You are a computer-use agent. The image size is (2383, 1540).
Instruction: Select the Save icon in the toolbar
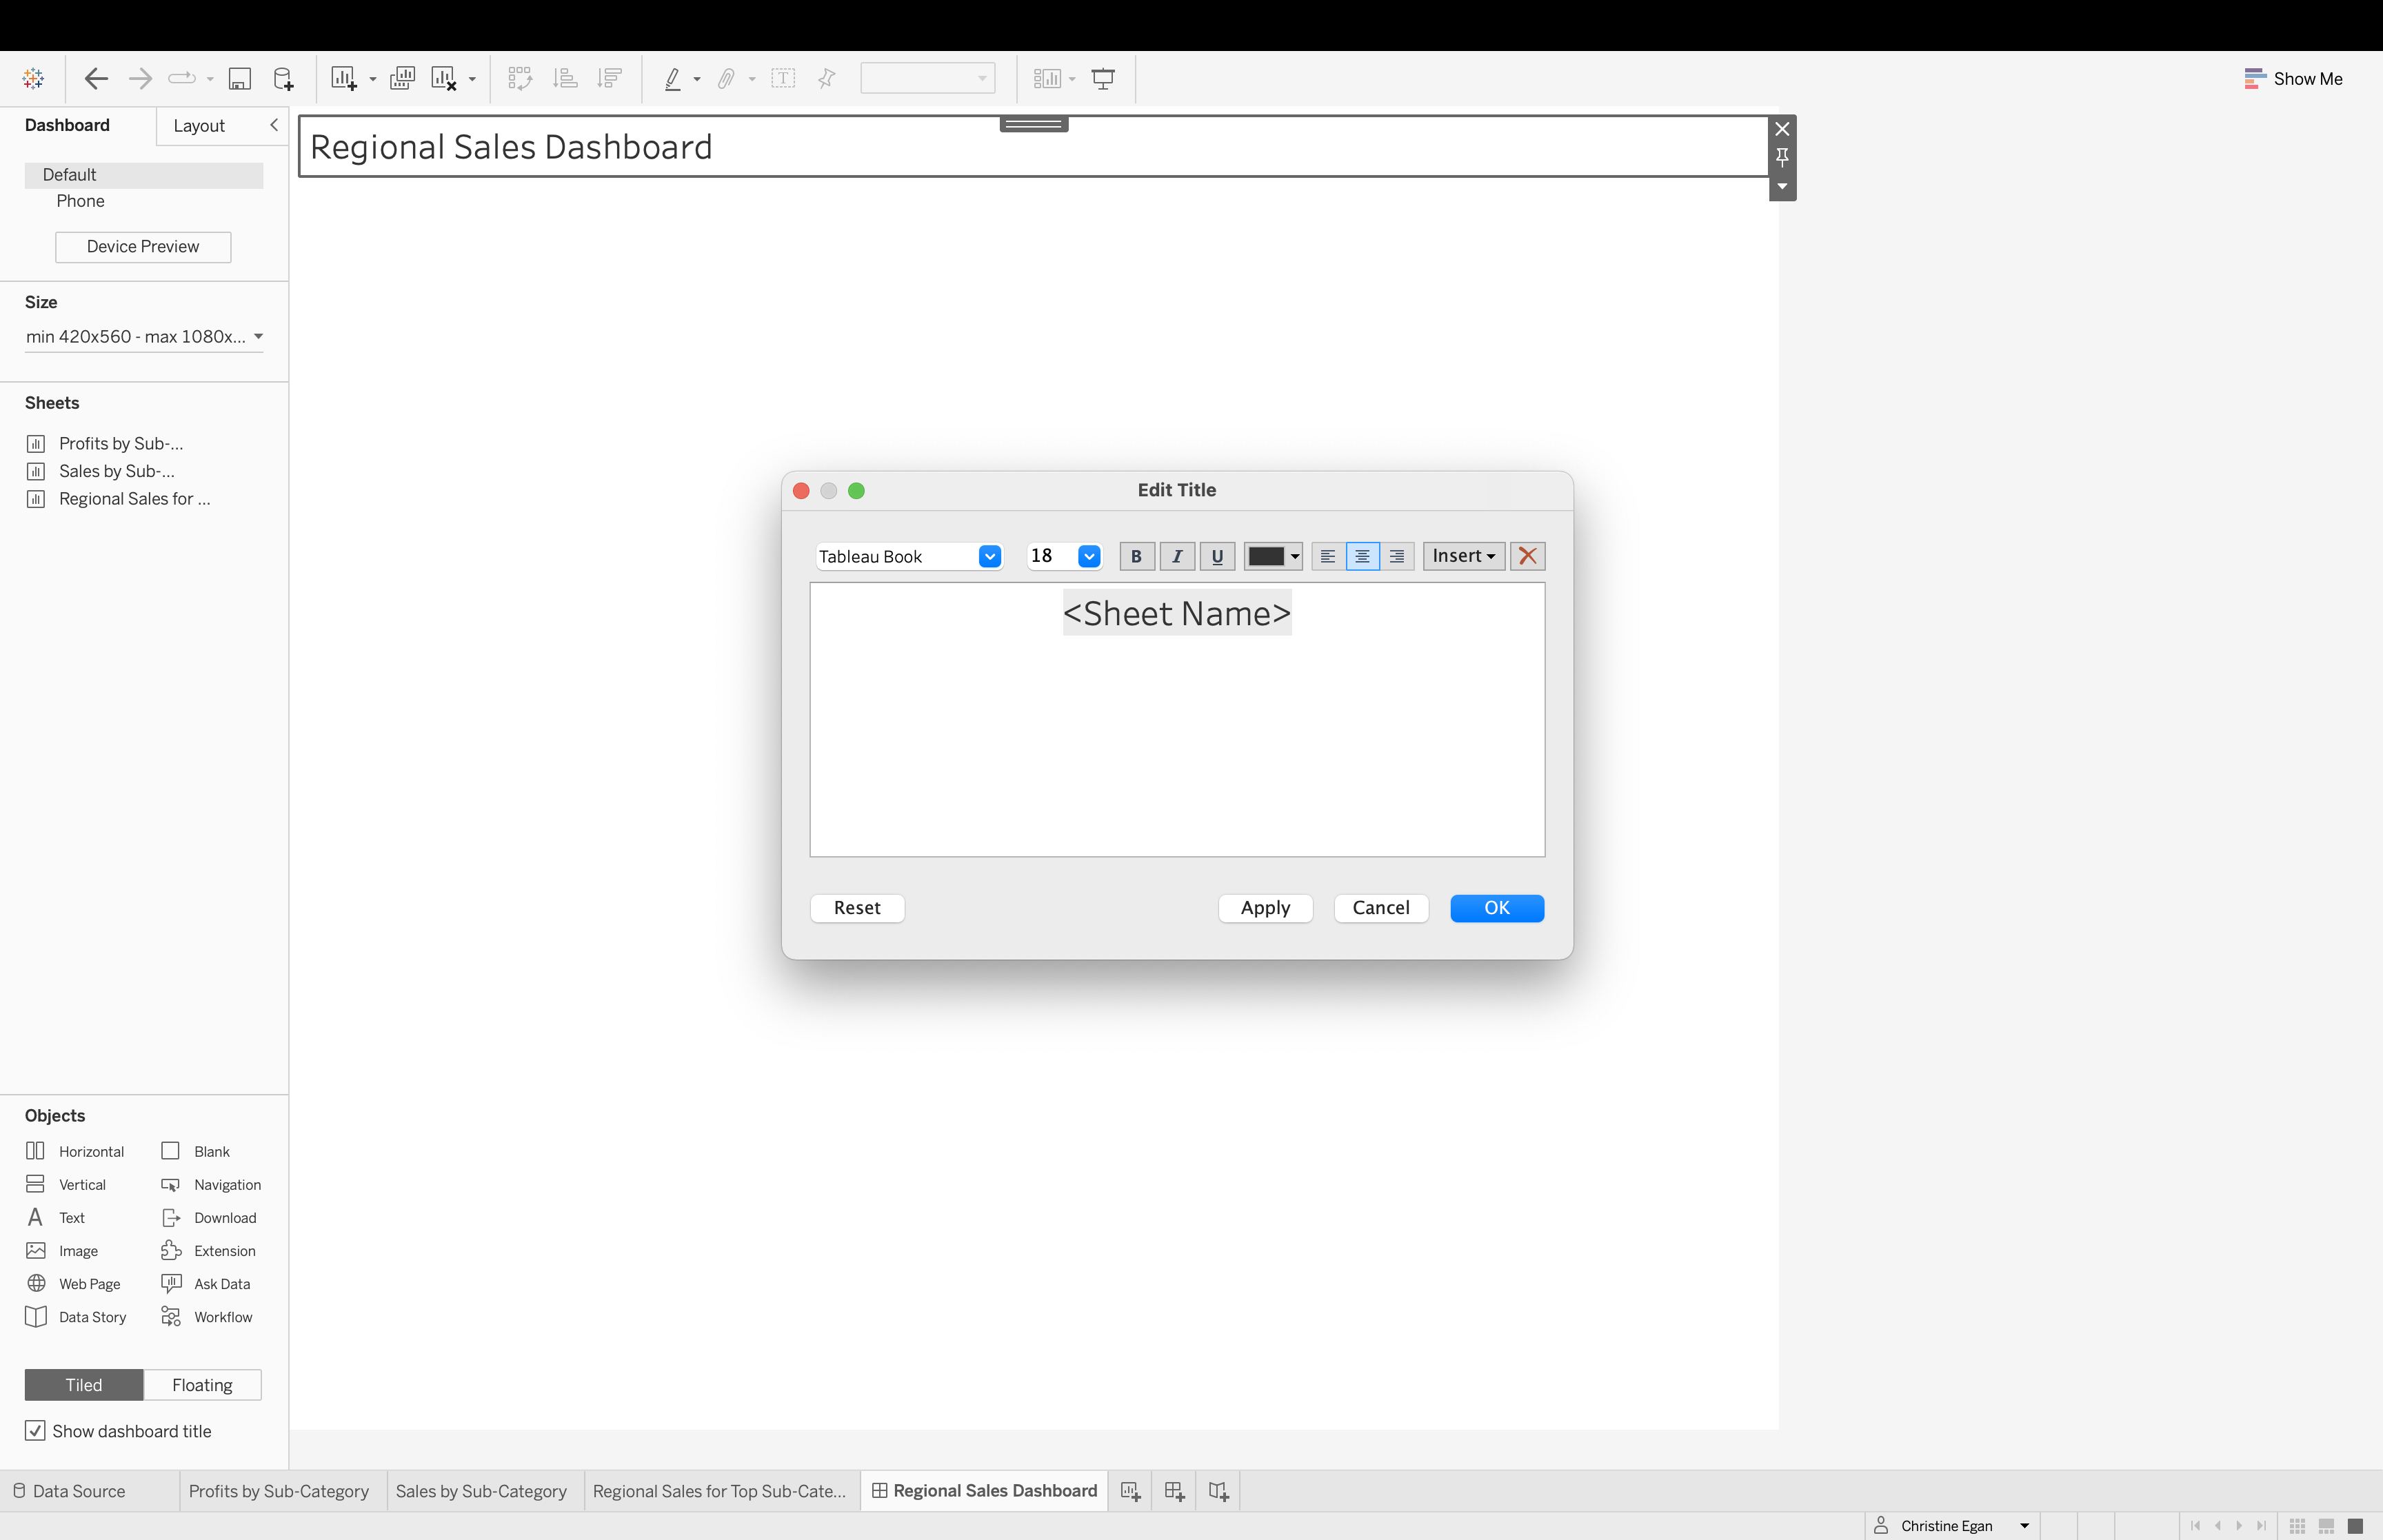click(240, 78)
